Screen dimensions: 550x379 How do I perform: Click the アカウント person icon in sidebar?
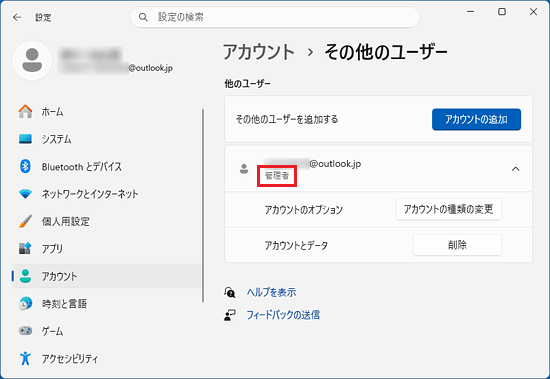25,276
